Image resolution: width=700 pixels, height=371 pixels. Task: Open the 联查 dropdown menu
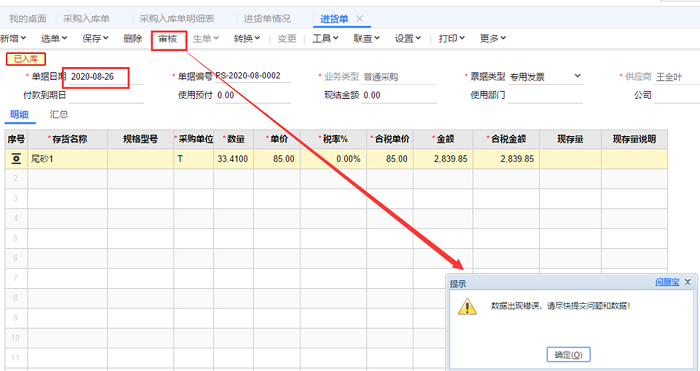pyautogui.click(x=367, y=39)
